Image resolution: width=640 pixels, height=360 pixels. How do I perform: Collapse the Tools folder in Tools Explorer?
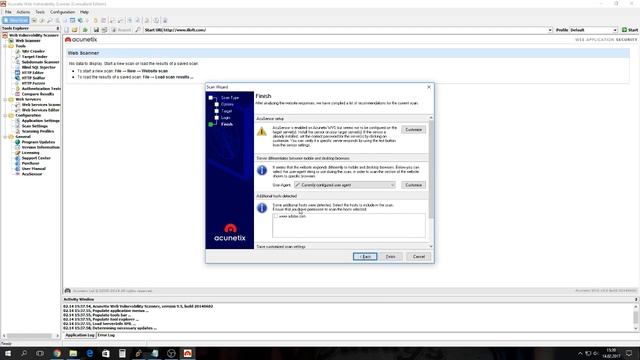click(5, 46)
